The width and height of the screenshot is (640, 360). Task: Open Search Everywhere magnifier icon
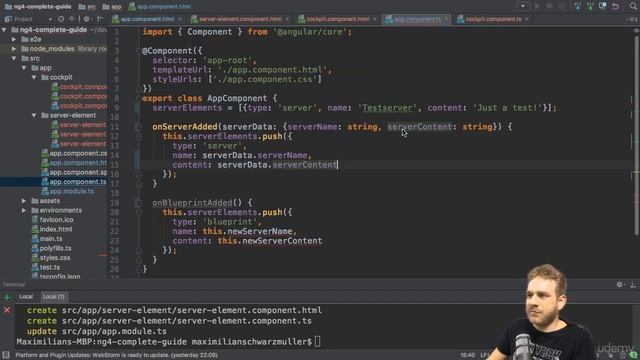click(633, 6)
